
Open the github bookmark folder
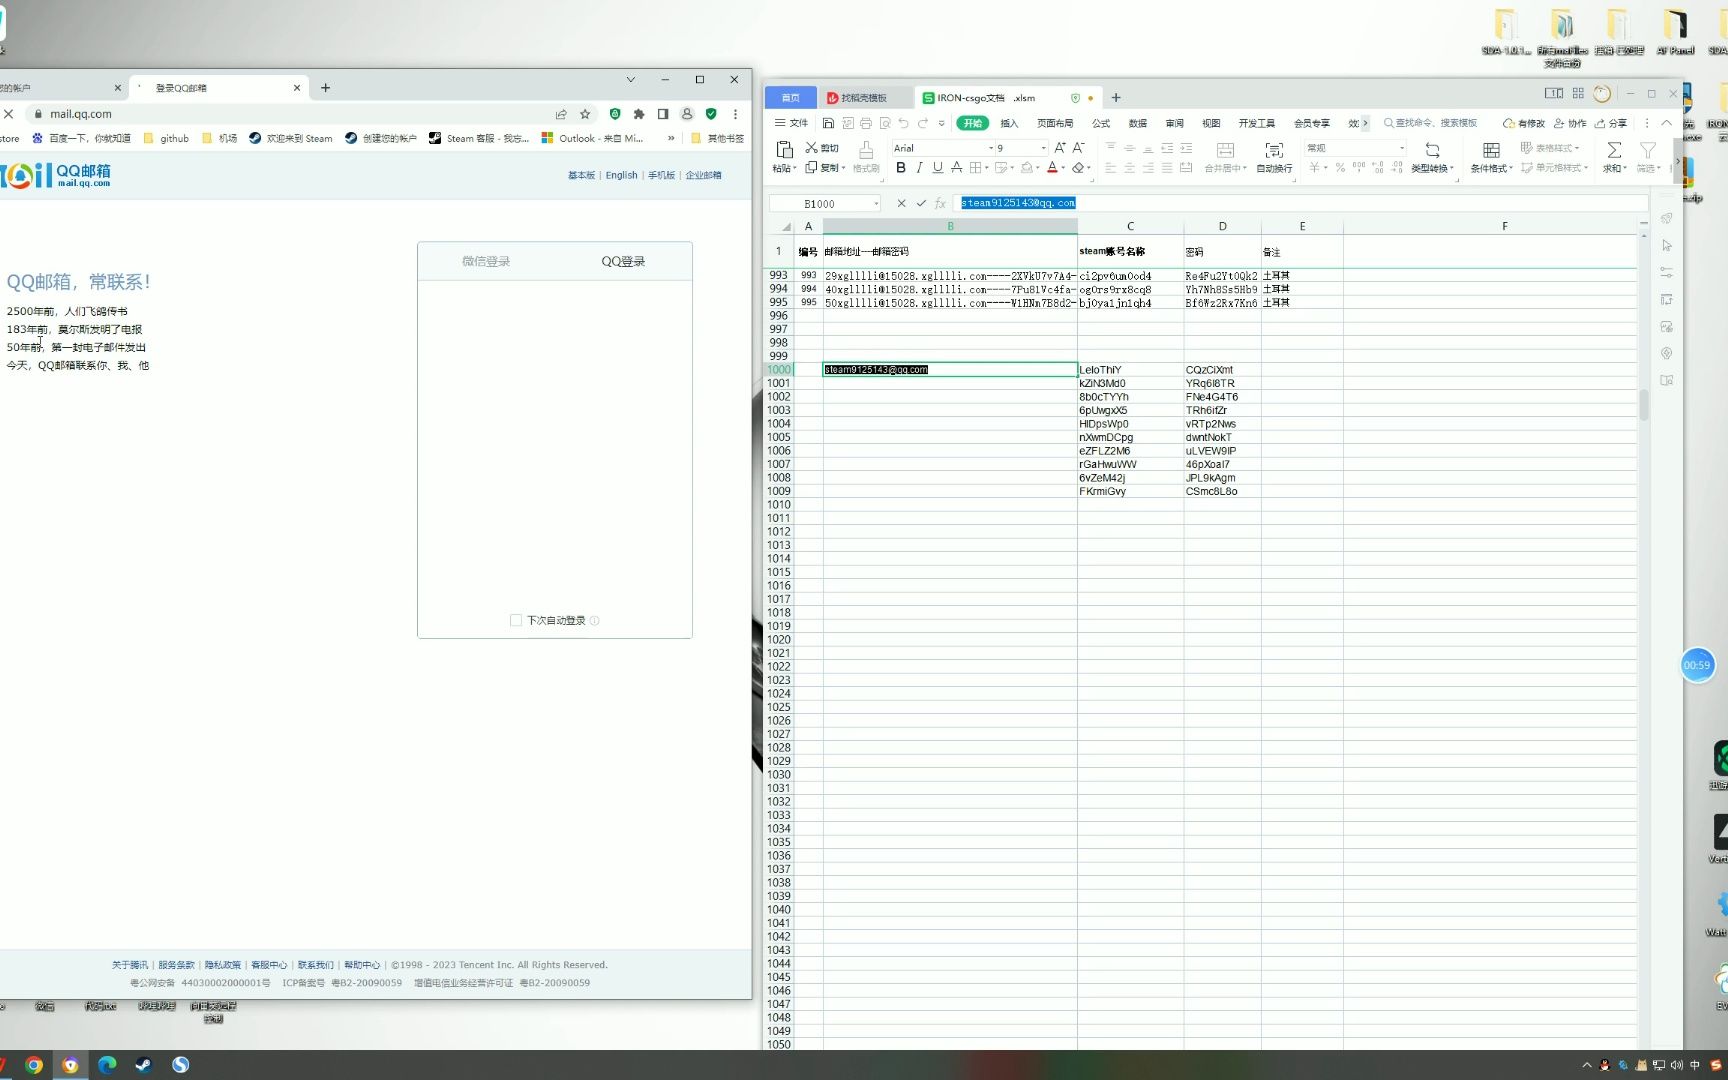click(x=166, y=139)
